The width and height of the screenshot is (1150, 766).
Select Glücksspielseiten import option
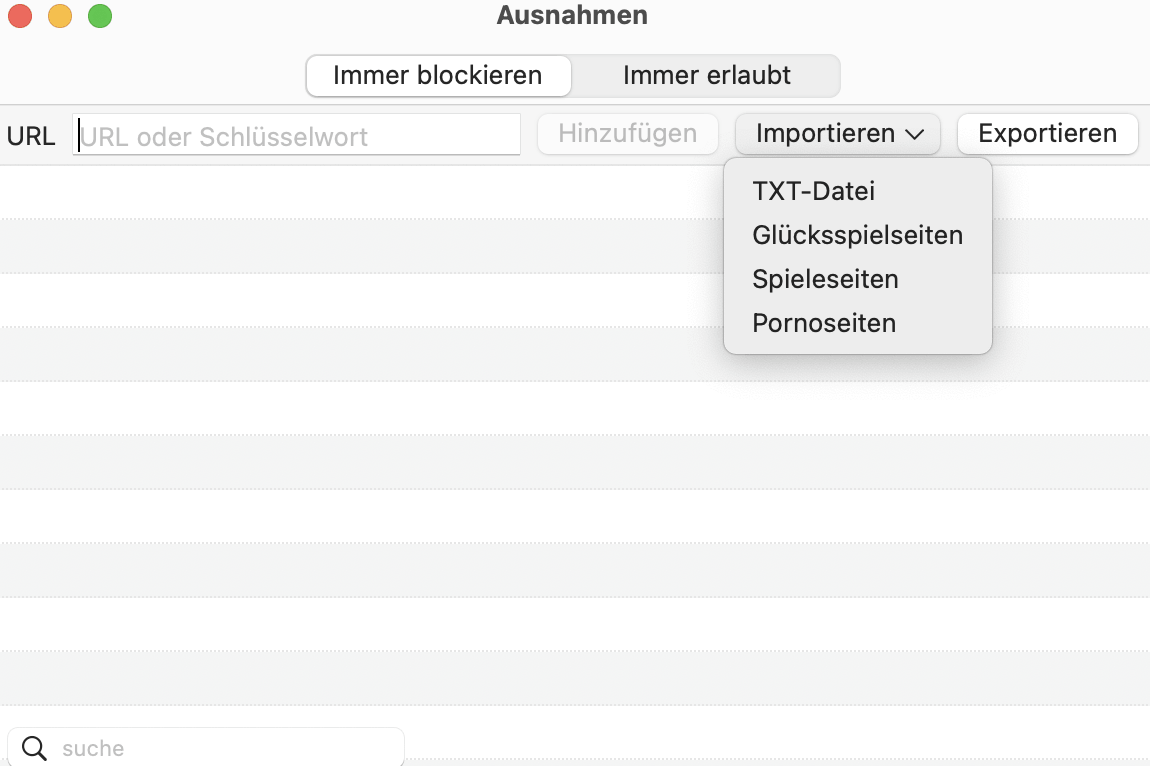click(857, 236)
